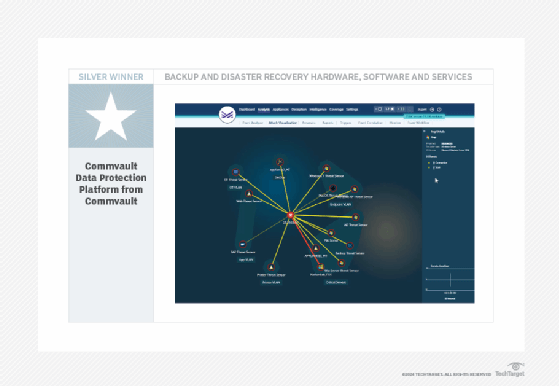
Task: Open the Appliances menu
Action: click(x=281, y=109)
